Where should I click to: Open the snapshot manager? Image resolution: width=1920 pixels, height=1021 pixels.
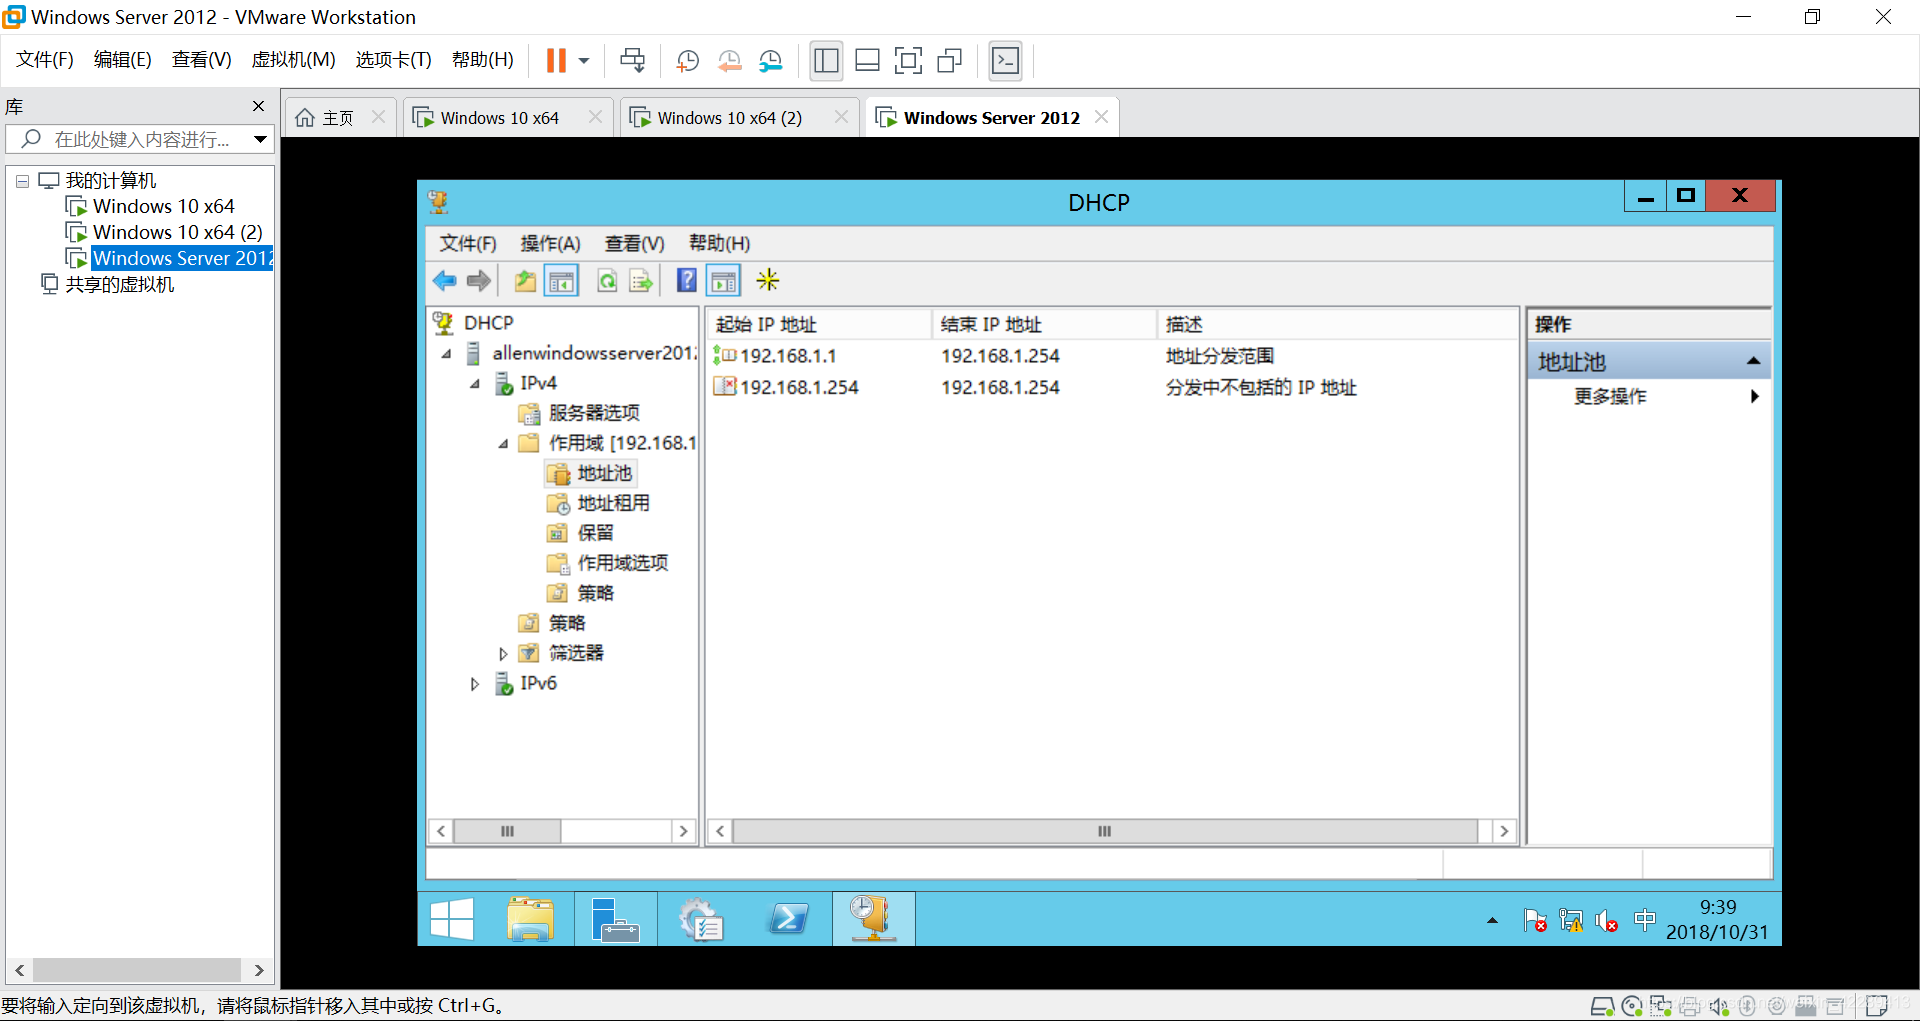770,61
